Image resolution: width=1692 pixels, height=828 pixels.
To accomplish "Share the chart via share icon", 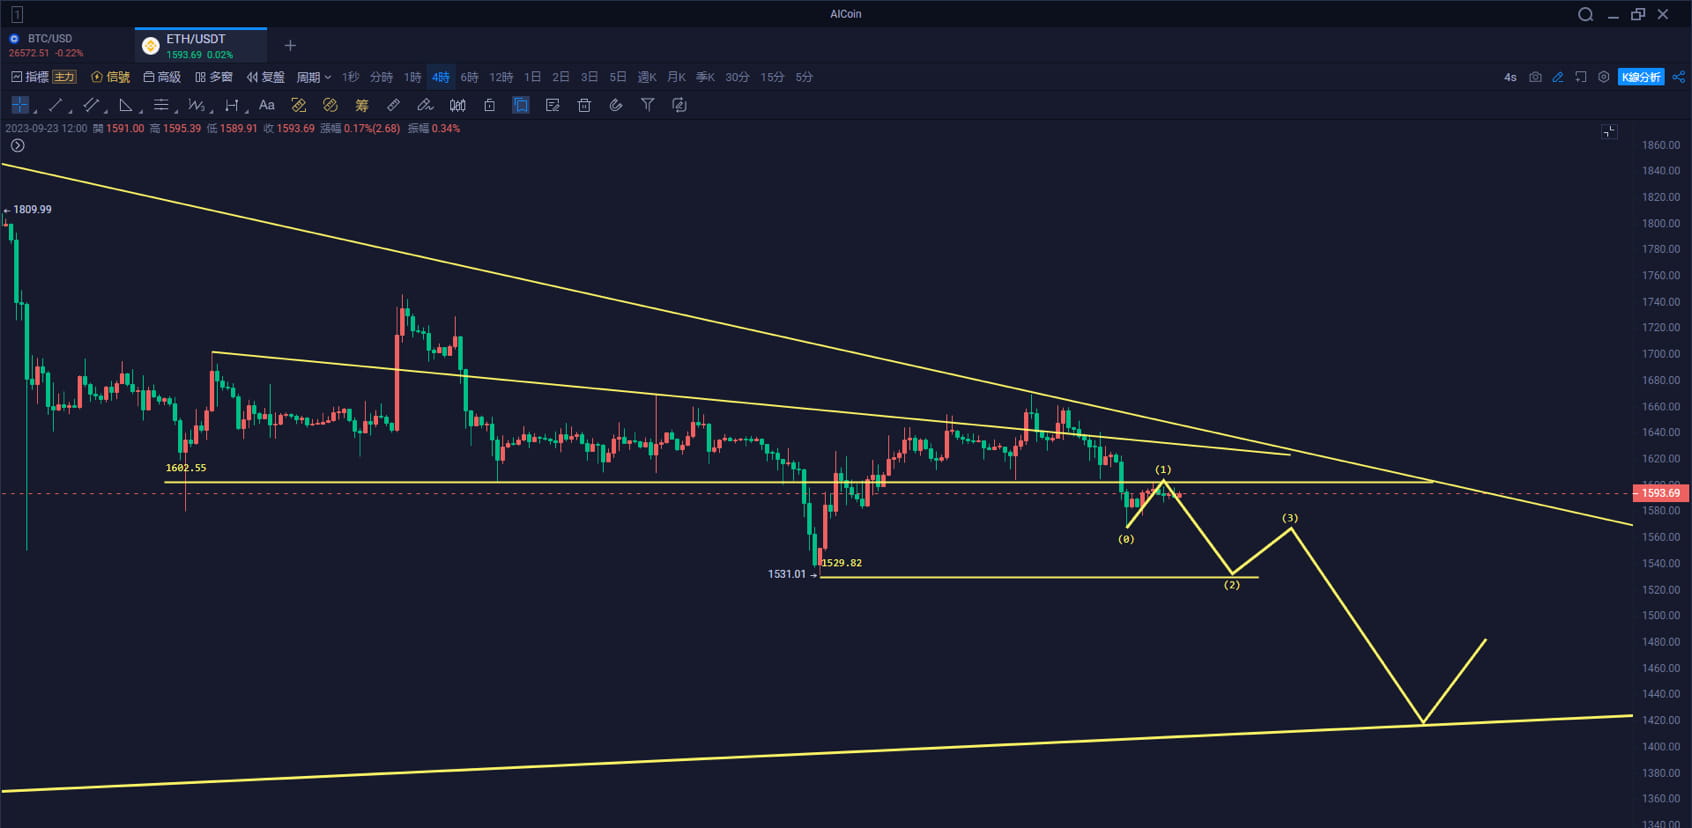I will [x=1679, y=77].
